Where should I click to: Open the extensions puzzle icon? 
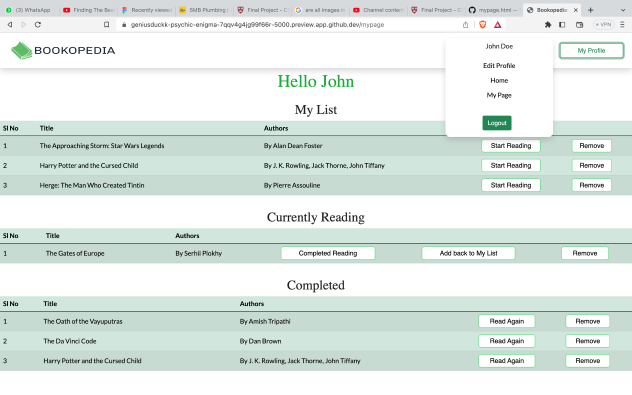548,25
